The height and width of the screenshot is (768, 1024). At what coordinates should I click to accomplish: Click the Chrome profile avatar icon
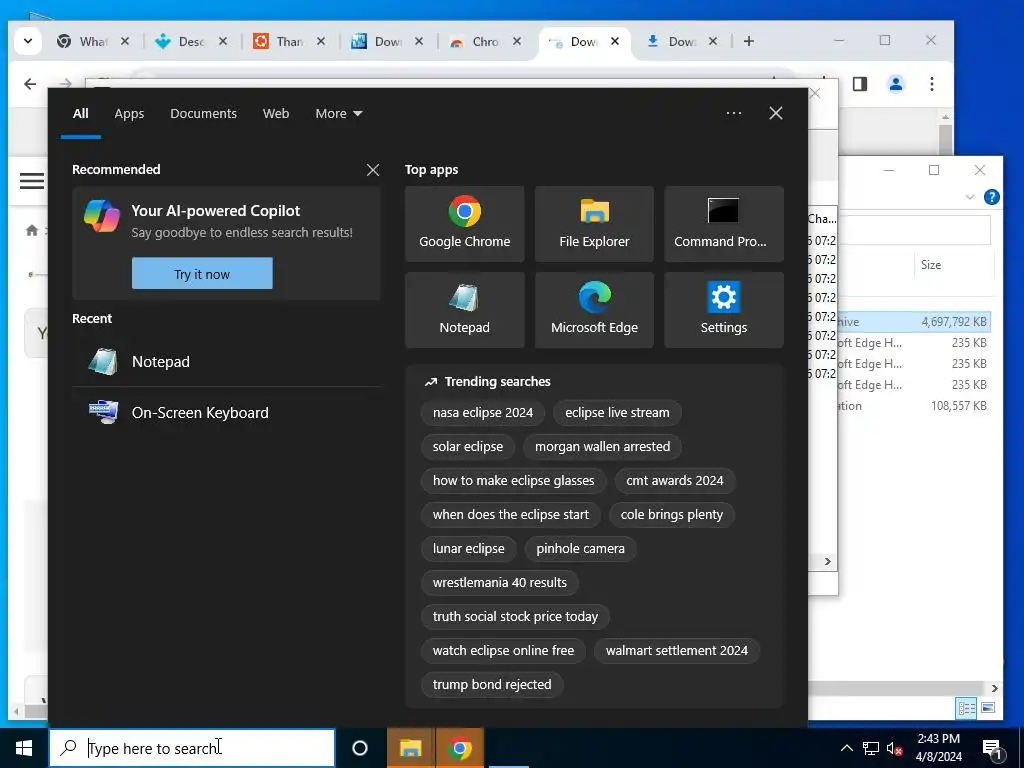[x=896, y=84]
